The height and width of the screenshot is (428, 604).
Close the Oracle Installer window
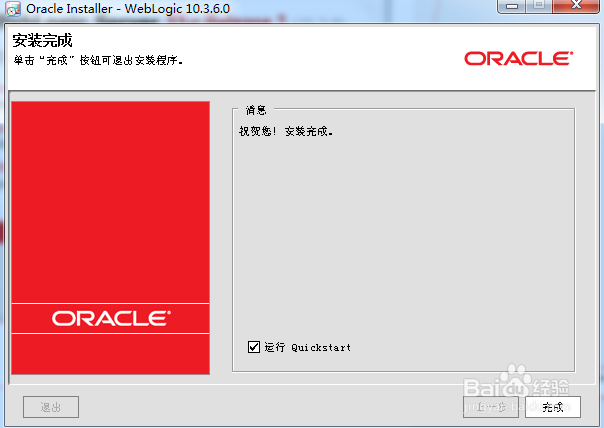click(576, 6)
